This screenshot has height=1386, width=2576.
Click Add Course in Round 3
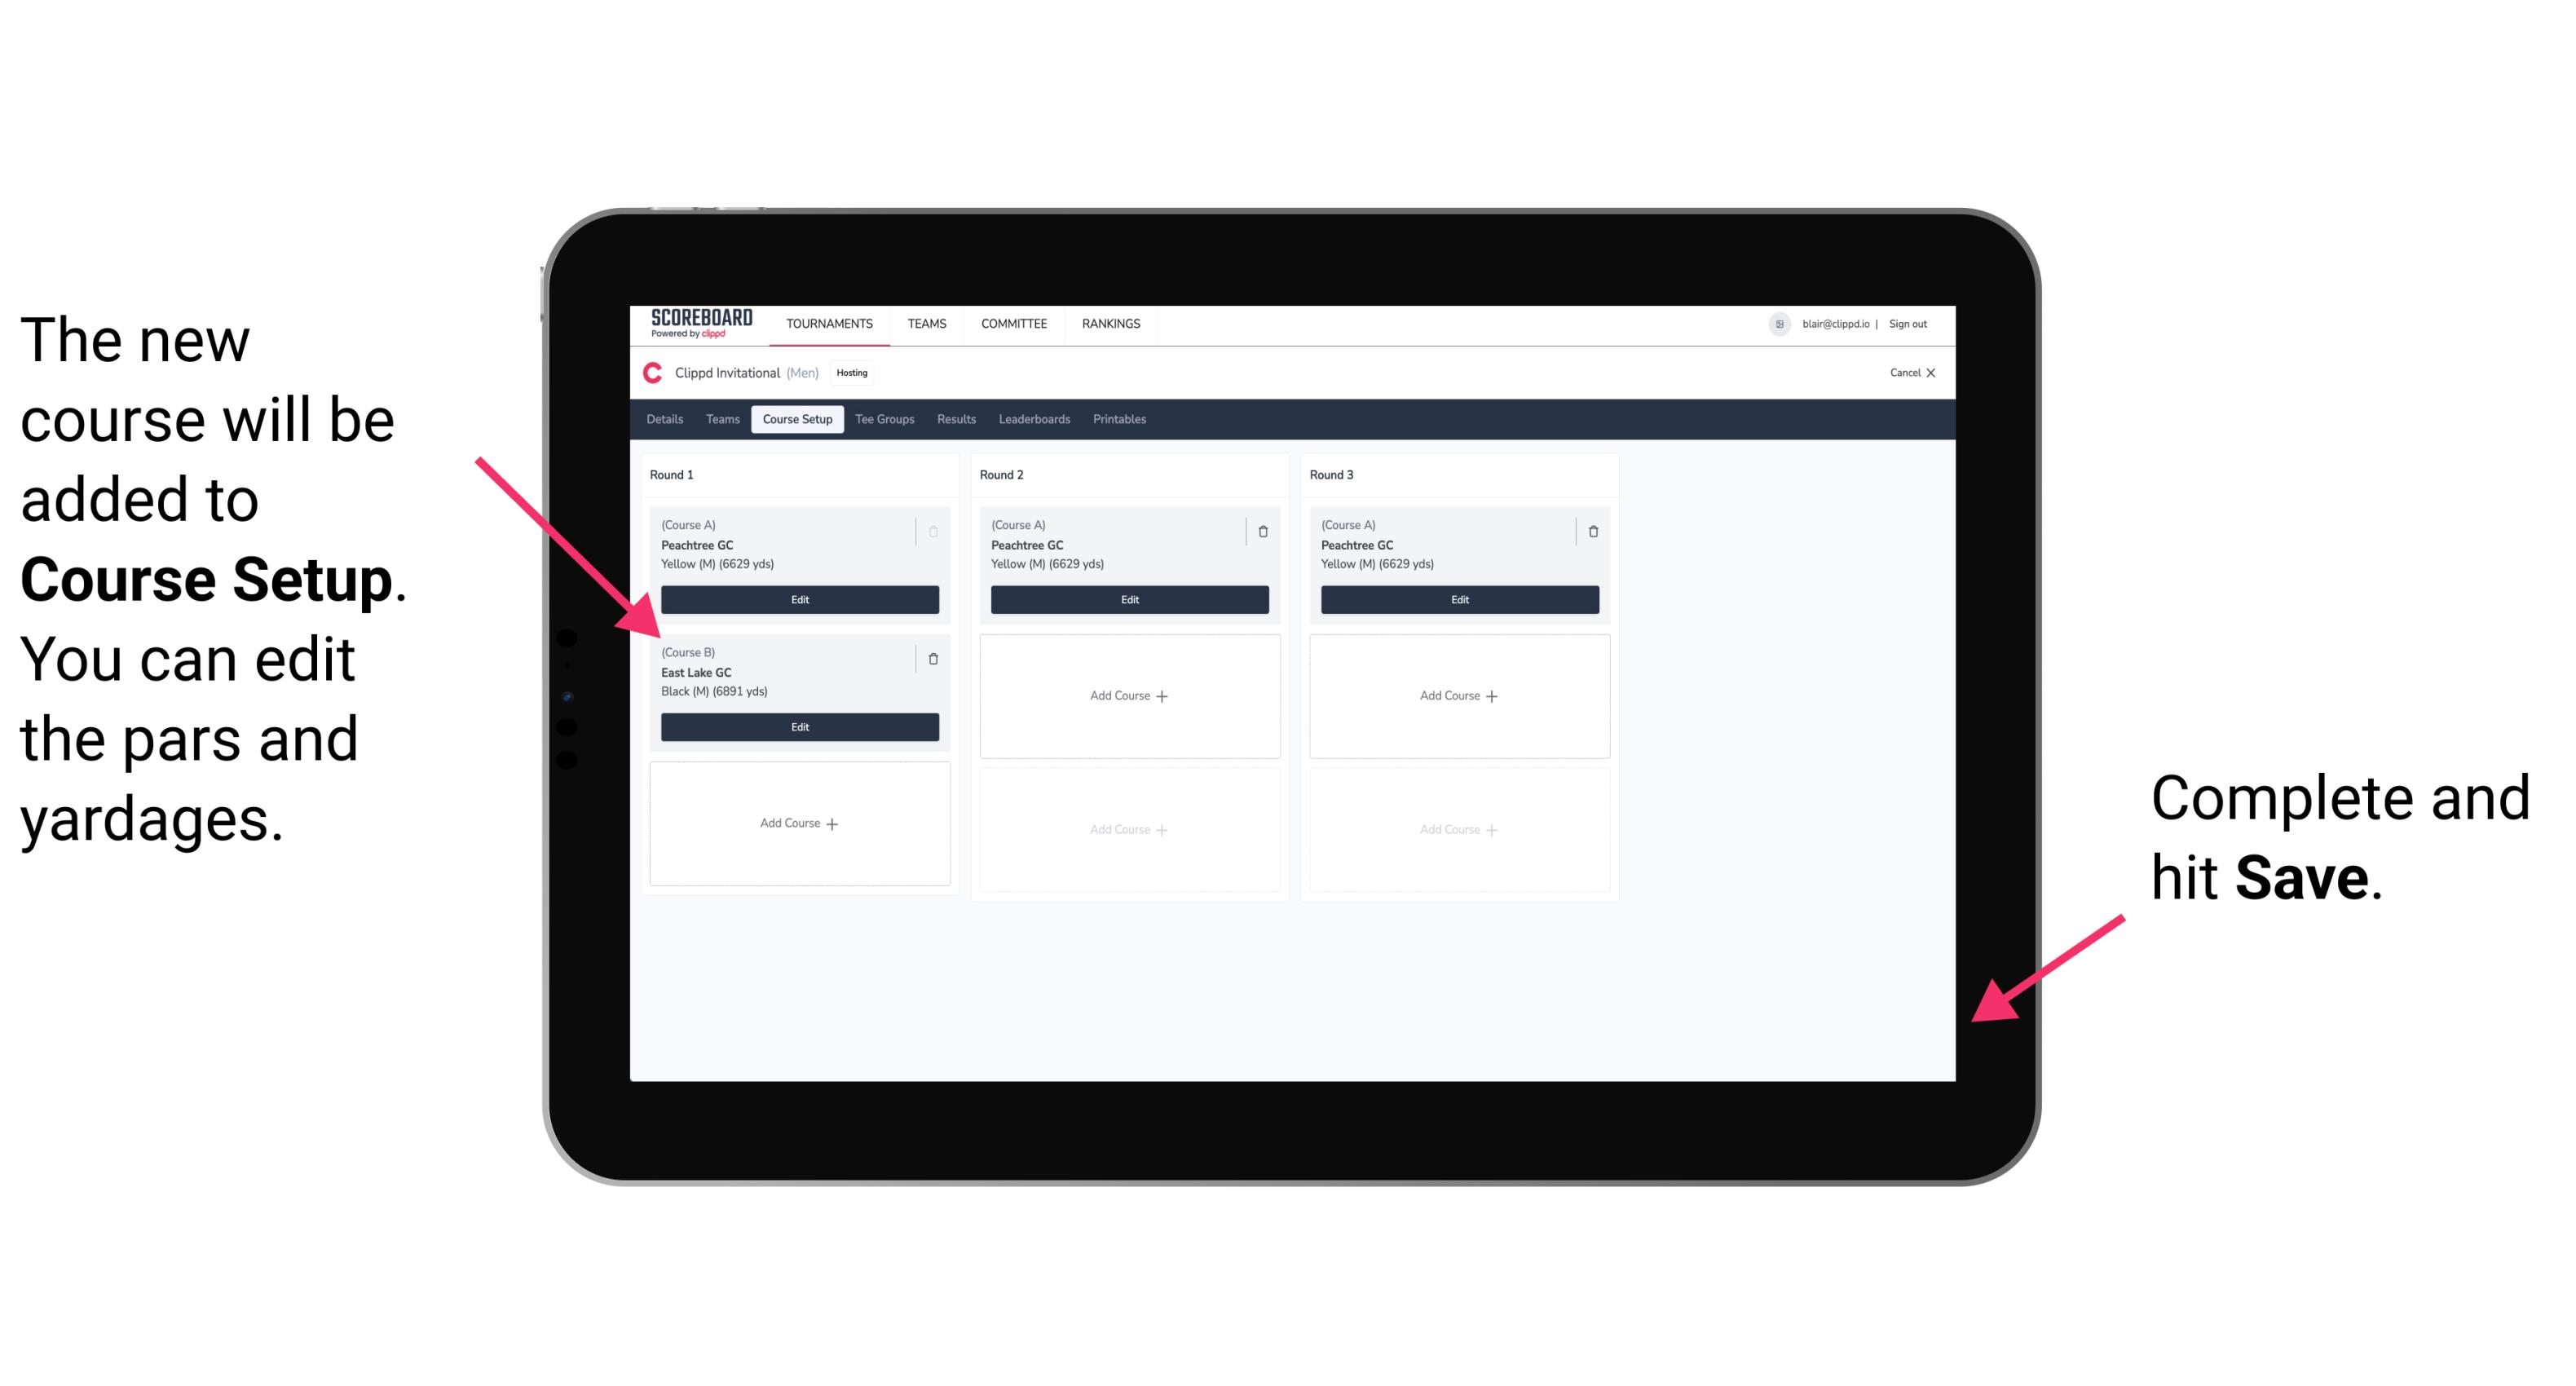(1457, 695)
